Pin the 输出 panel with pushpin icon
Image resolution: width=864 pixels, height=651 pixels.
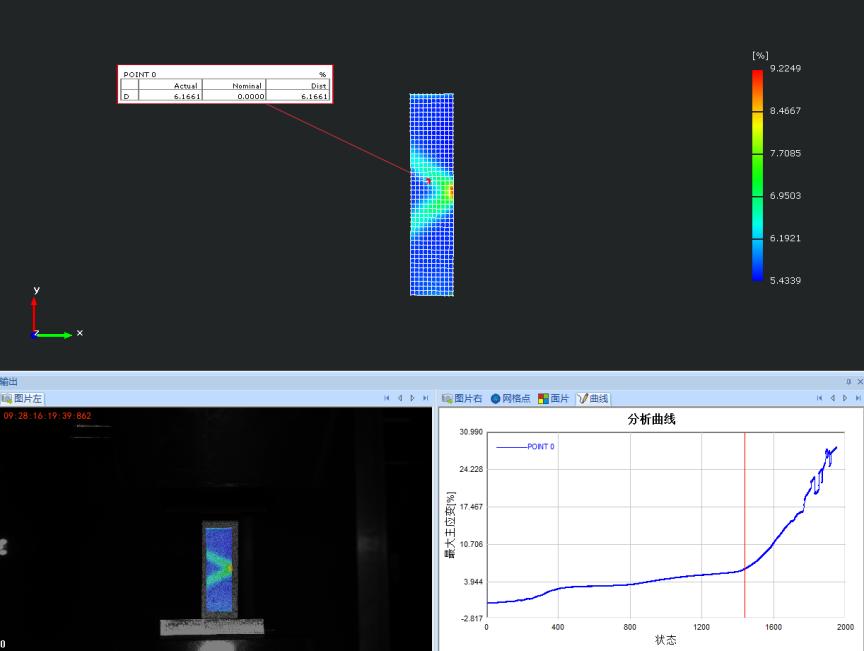click(848, 382)
